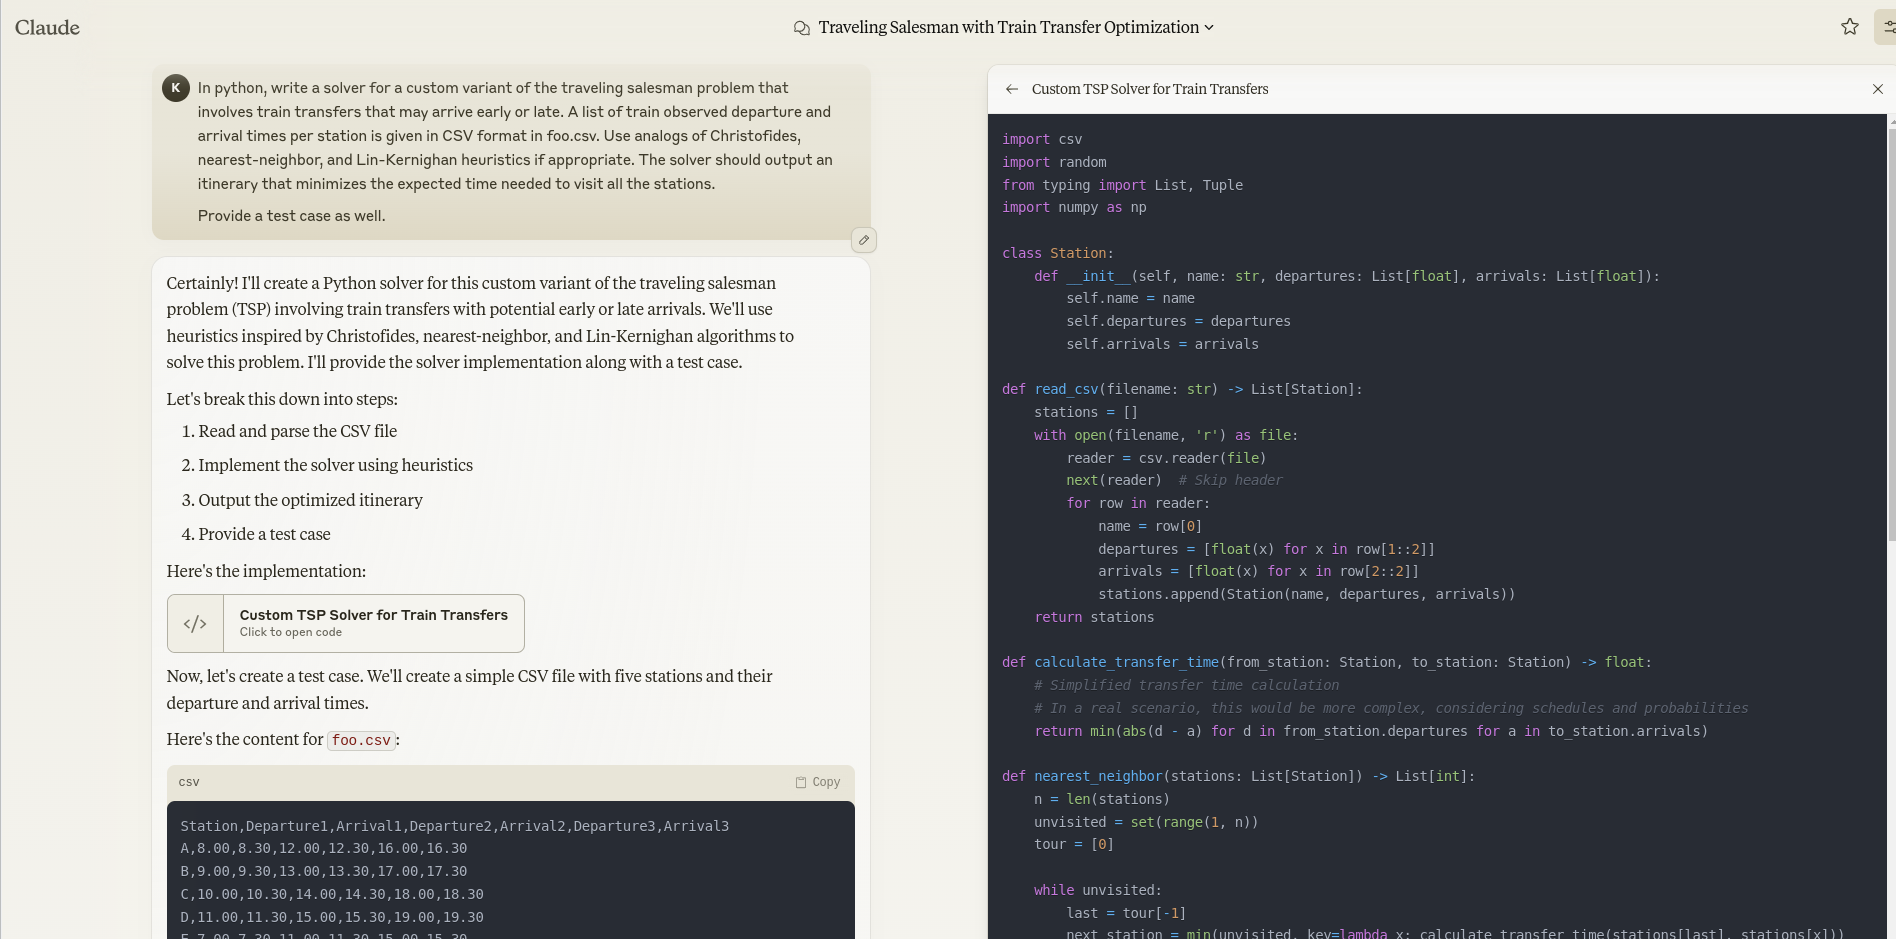Click the list item 'Output the optimized itinerary'

point(310,500)
